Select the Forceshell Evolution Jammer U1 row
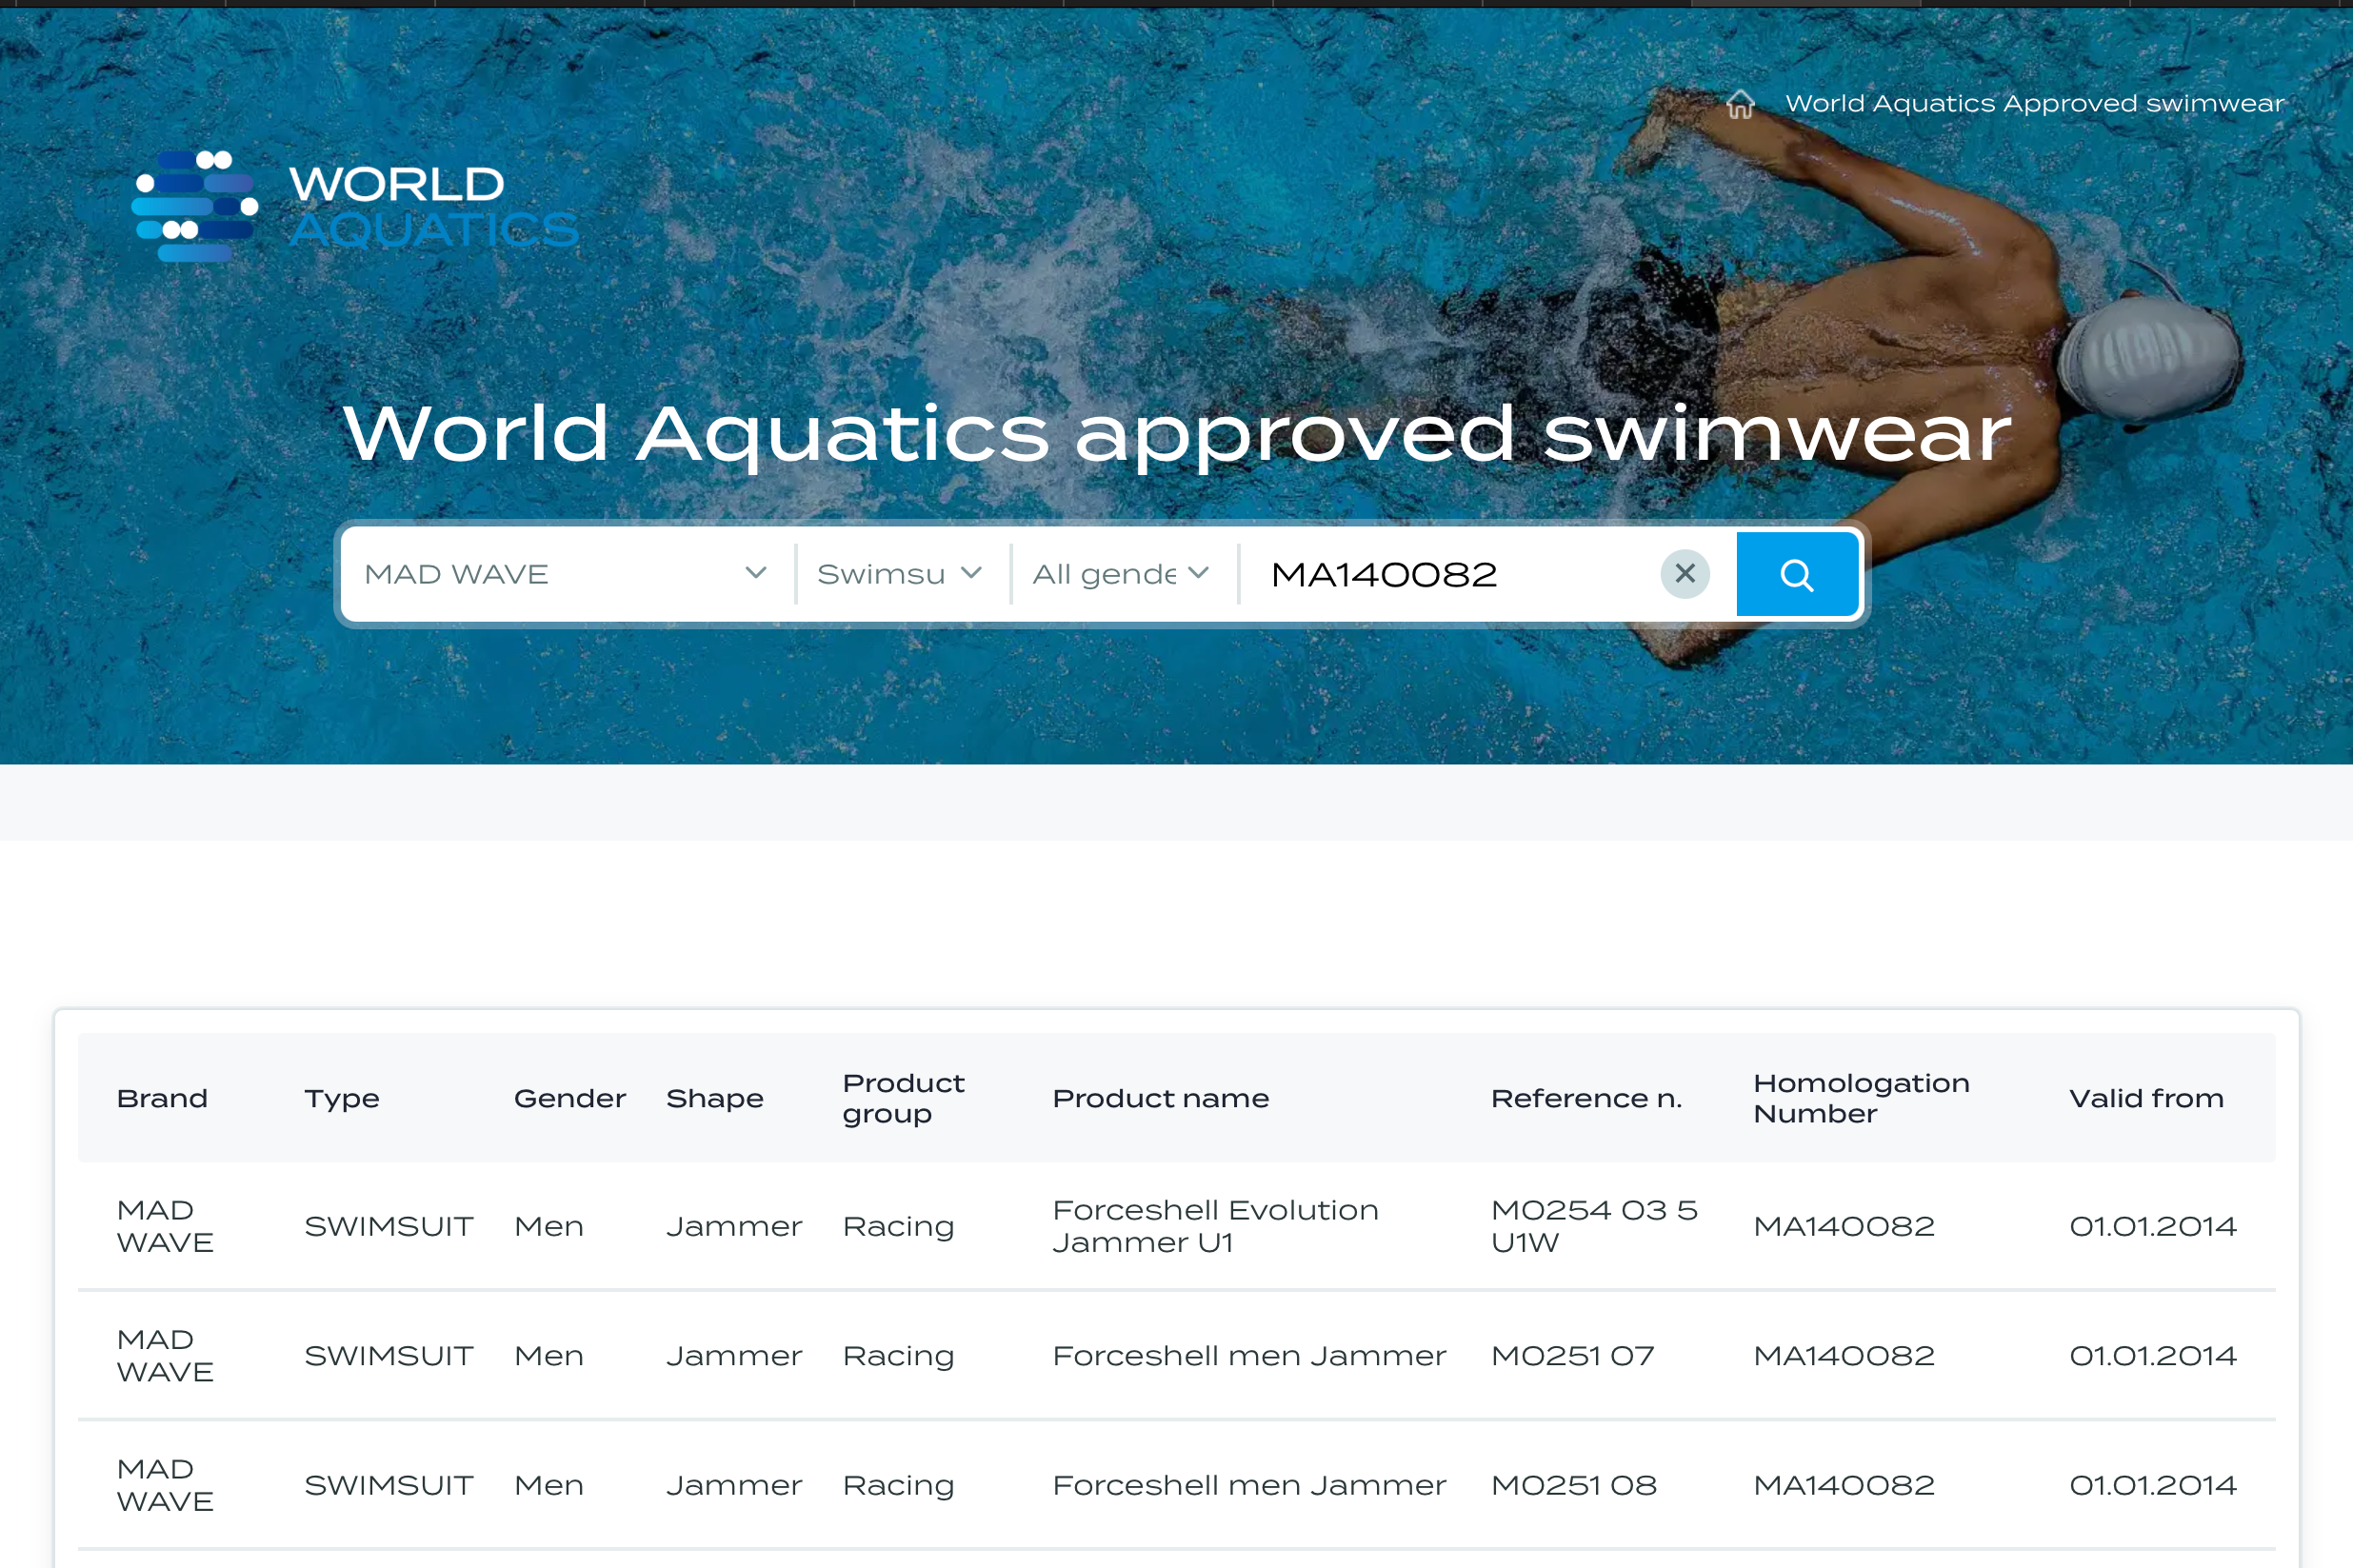2353x1568 pixels. click(1214, 1226)
